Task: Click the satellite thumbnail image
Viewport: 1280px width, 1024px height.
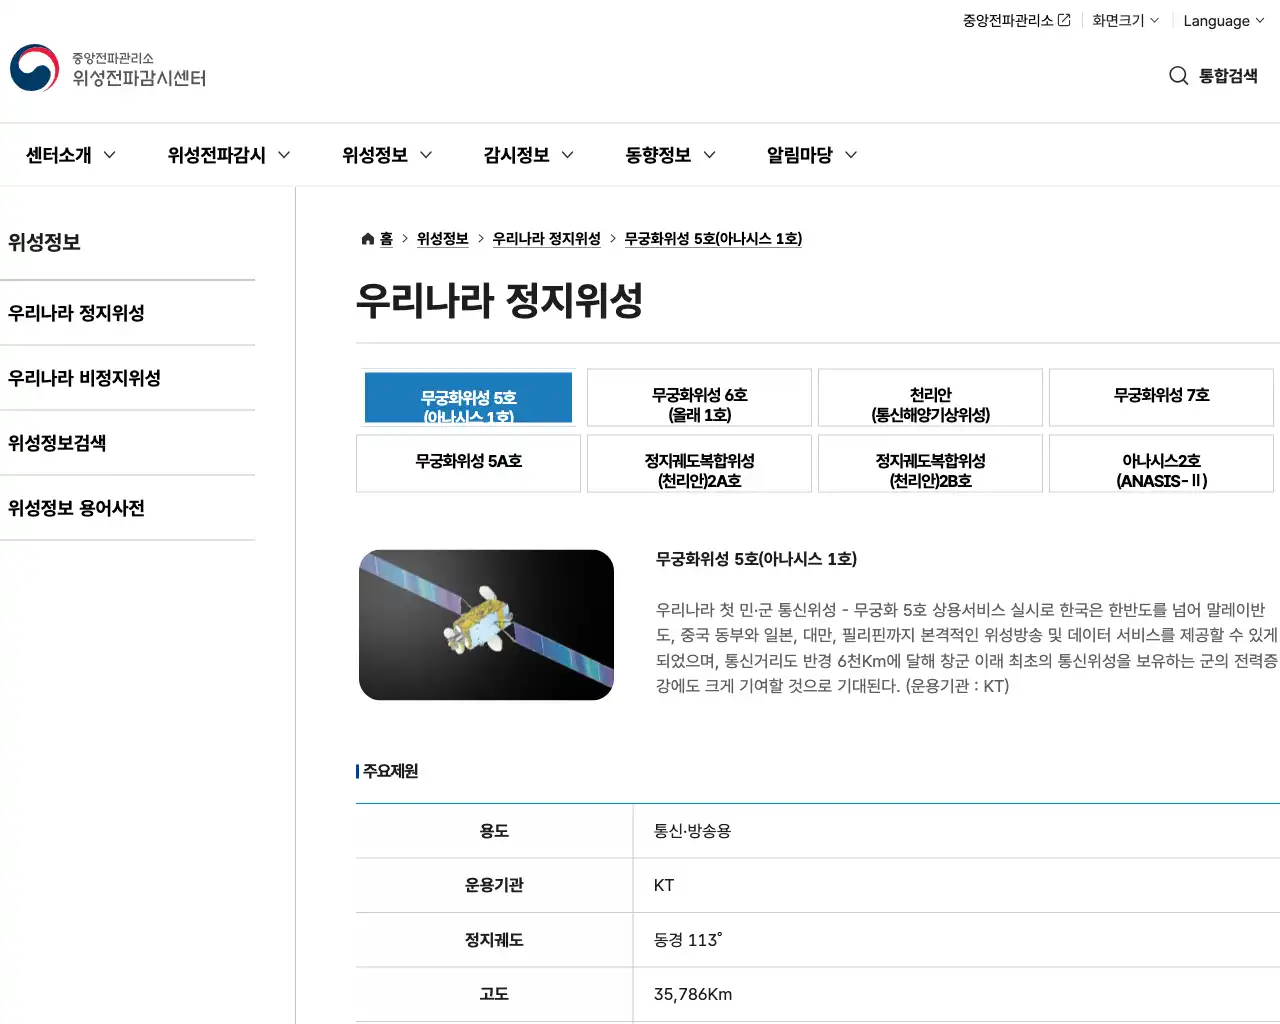Action: tap(486, 624)
